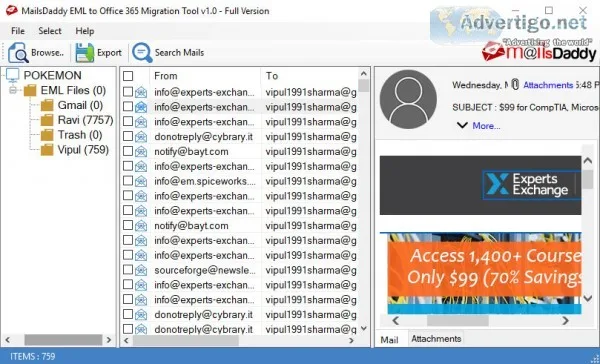Click mail list scroll down arrow
This screenshot has height=364, width=600.
click(364, 328)
